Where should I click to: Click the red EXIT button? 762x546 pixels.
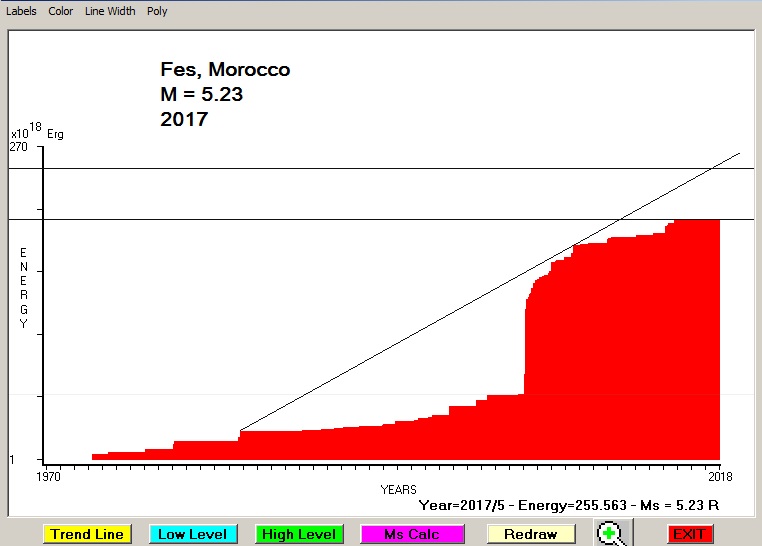coord(690,535)
